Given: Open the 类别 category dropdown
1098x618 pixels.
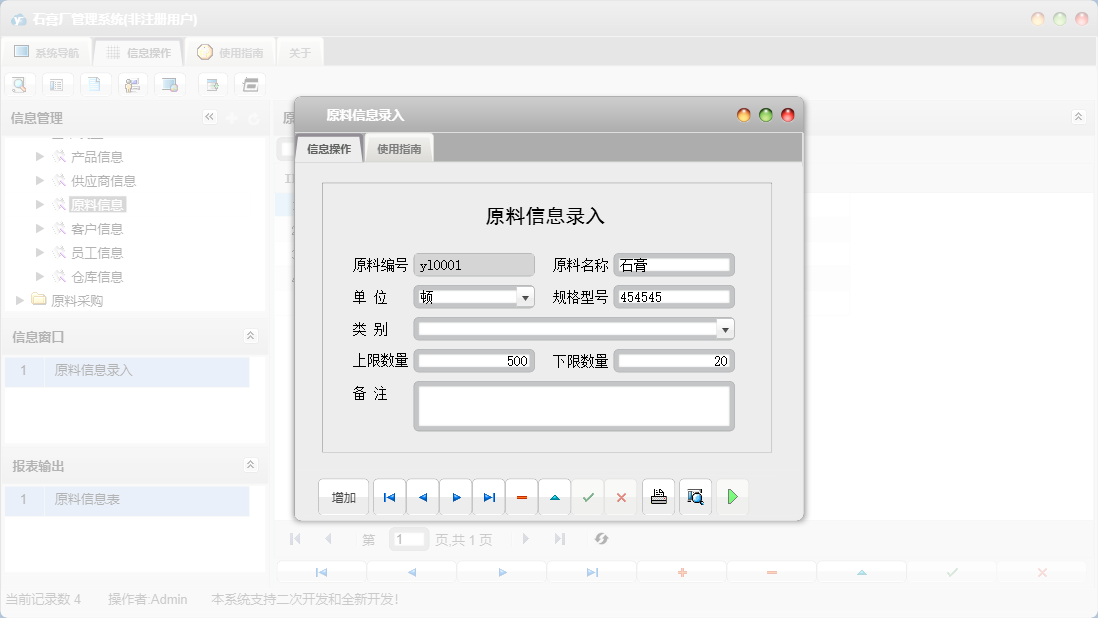Looking at the screenshot, I should click(727, 328).
